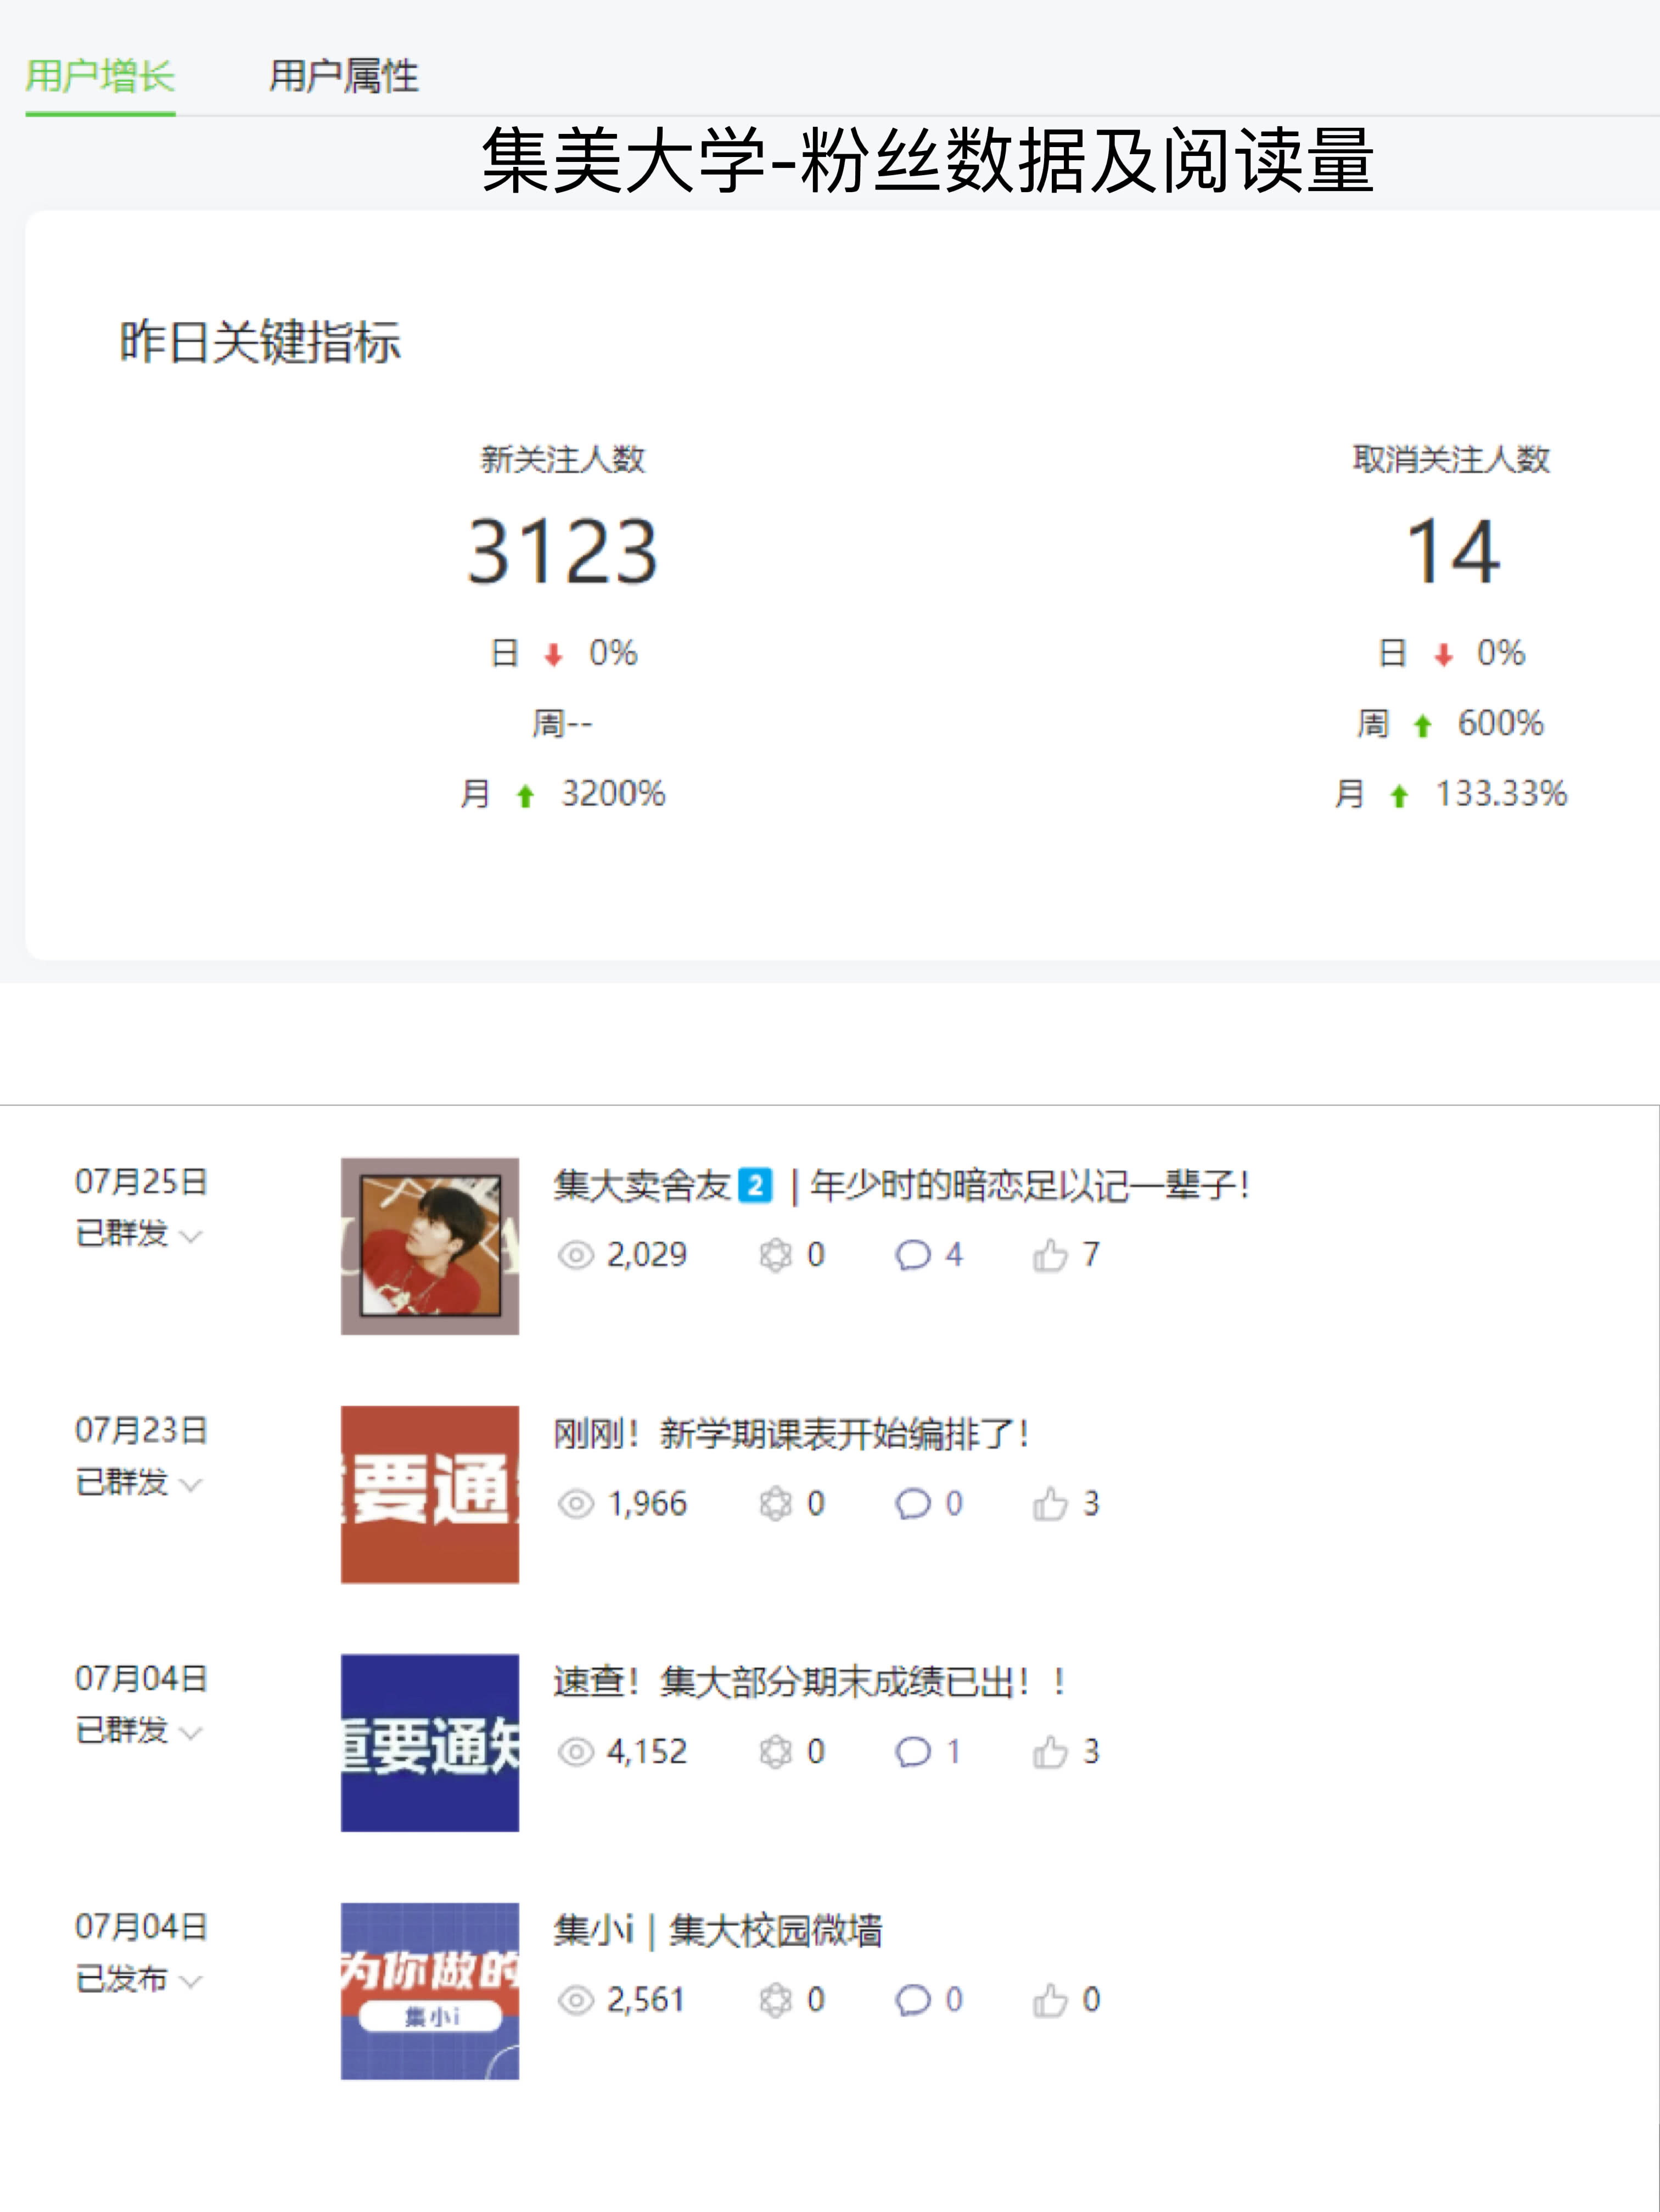Click the view count eye icon for 07月25日 article

tap(576, 1255)
